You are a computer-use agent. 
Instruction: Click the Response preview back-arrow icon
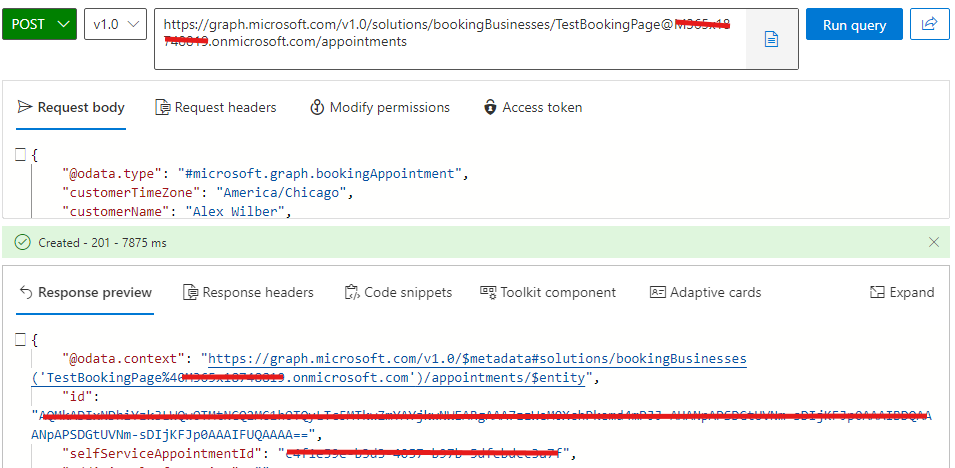(26, 293)
